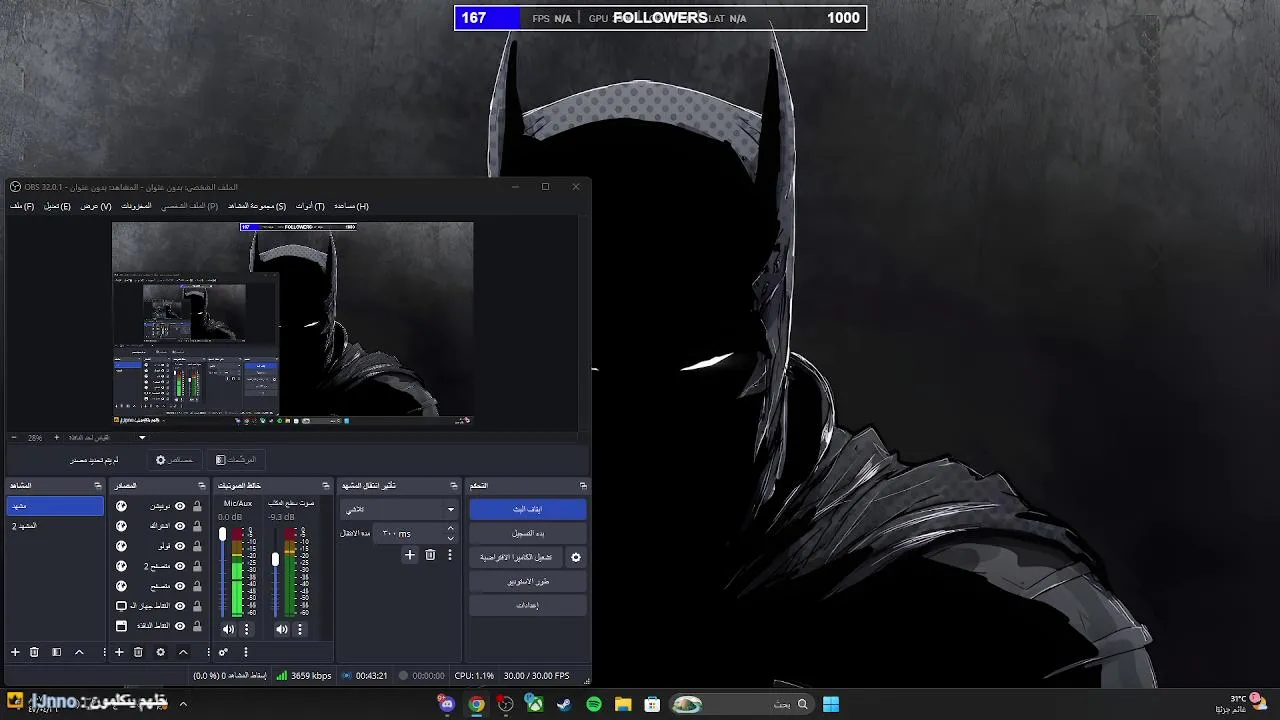Hide the device capture source eye icon
The height and width of the screenshot is (720, 1280).
[181, 606]
